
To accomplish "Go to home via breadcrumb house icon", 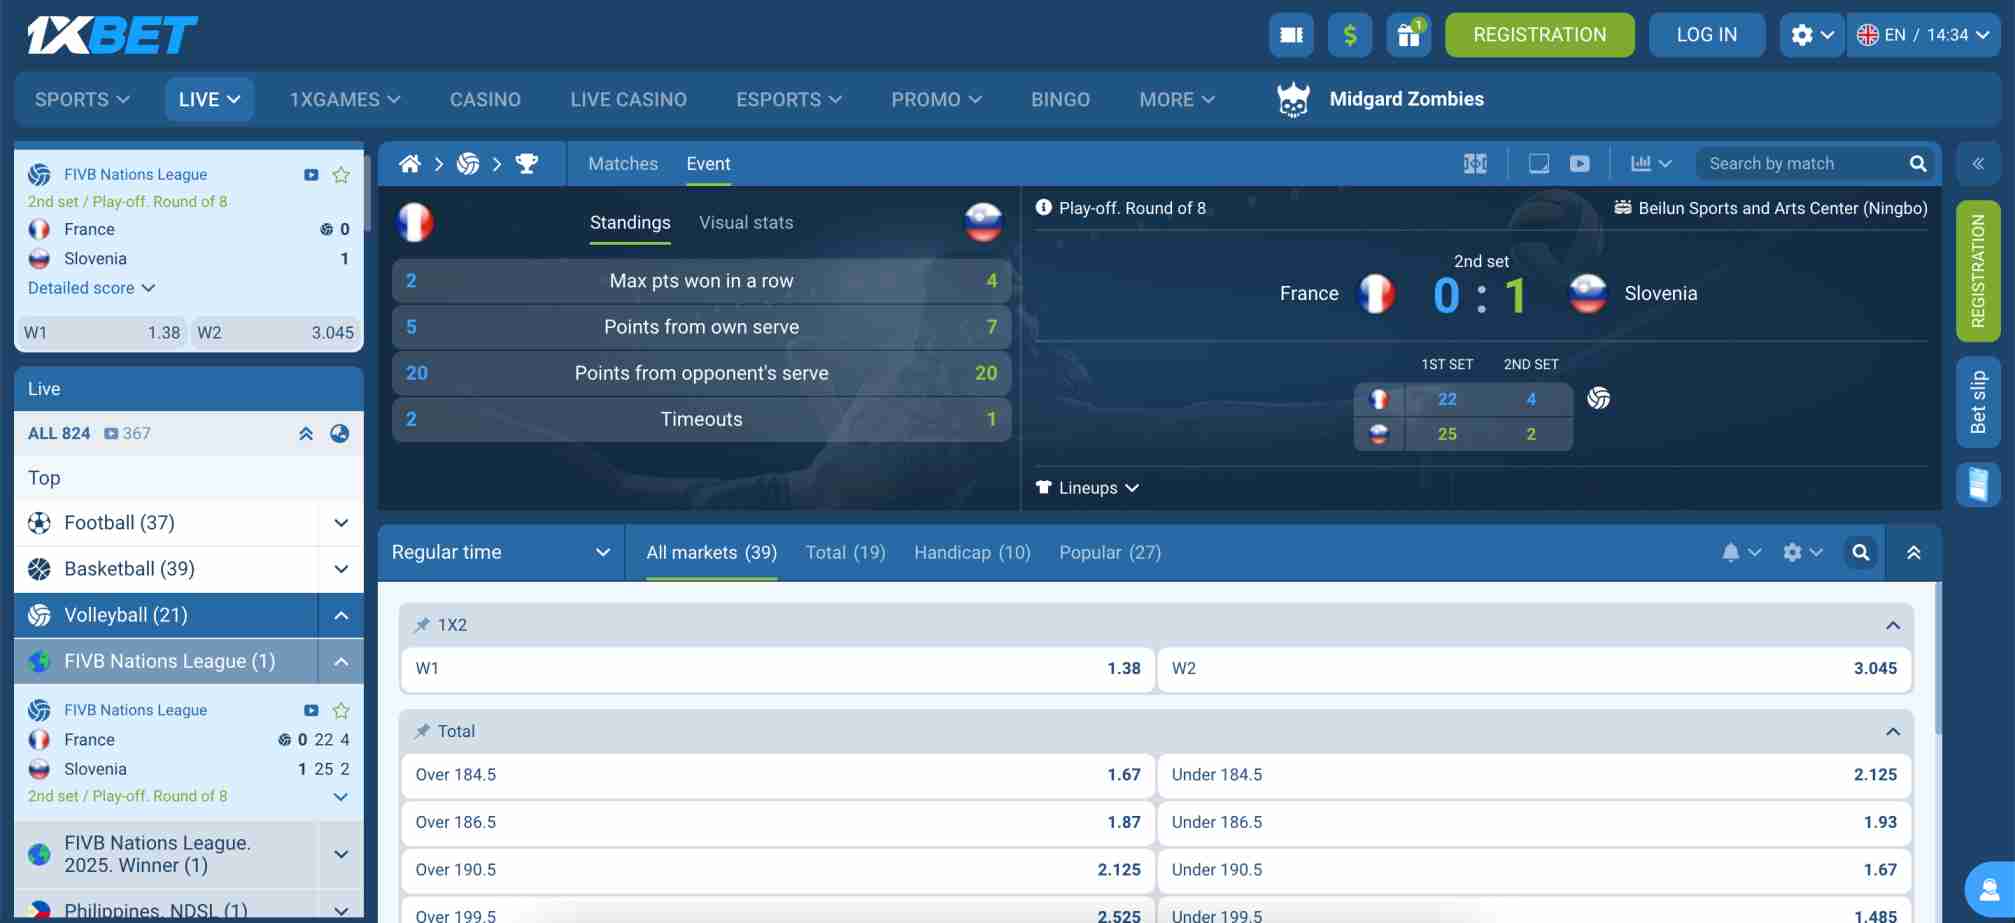I will point(410,164).
